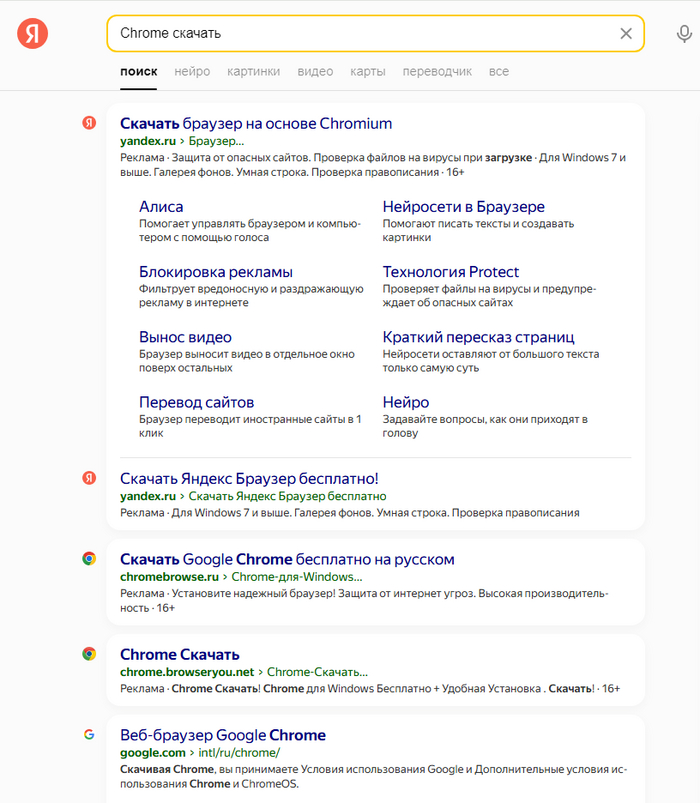Switch to the картинки tab
Image resolution: width=700 pixels, height=803 pixels.
pos(253,72)
